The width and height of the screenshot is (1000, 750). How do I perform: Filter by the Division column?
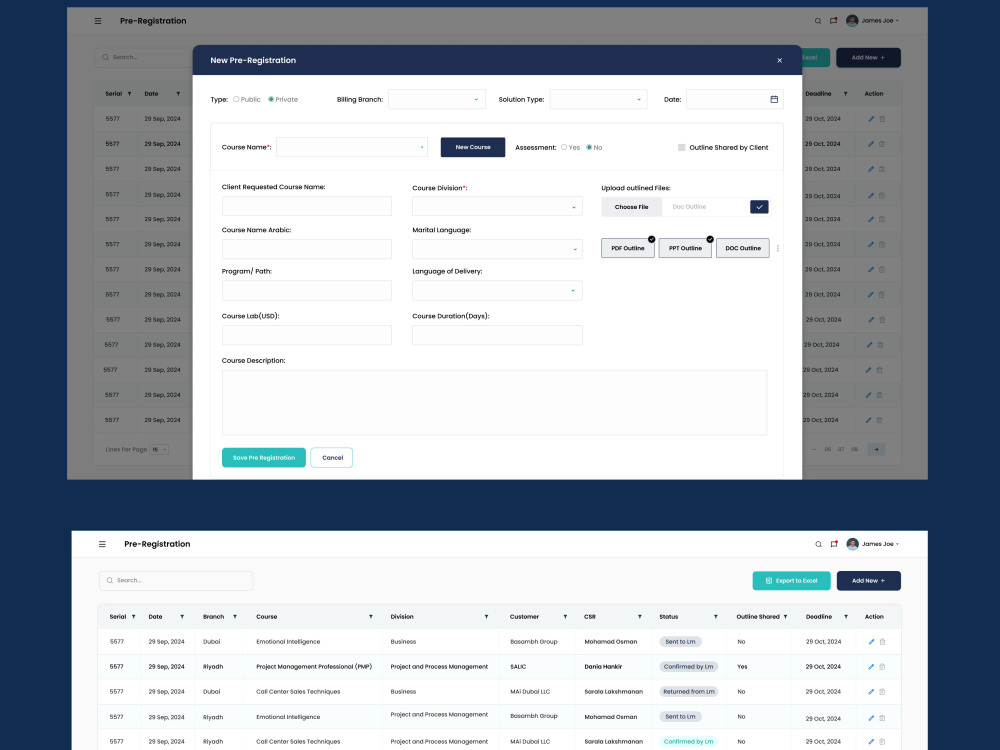point(486,617)
